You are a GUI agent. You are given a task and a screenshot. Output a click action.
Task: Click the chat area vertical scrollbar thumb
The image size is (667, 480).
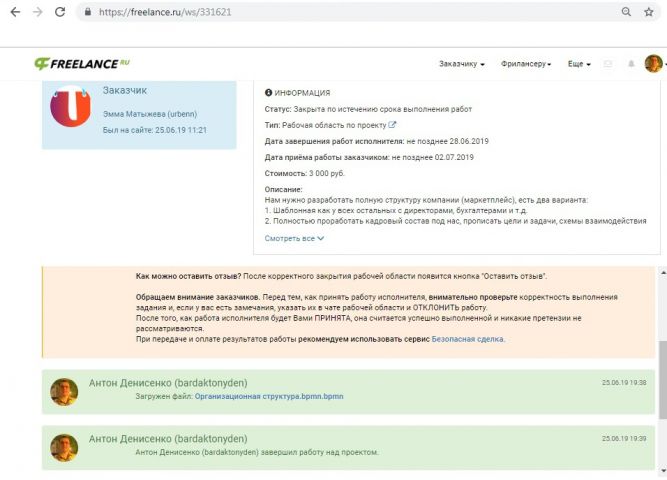click(x=662, y=380)
